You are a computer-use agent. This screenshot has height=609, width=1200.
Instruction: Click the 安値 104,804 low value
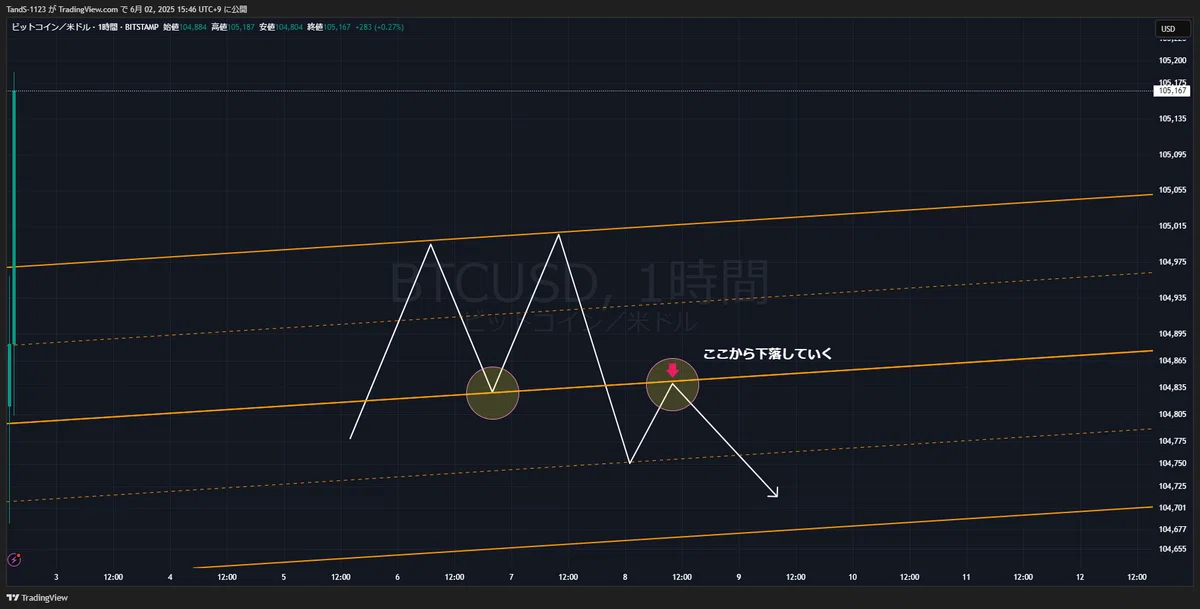pos(282,26)
